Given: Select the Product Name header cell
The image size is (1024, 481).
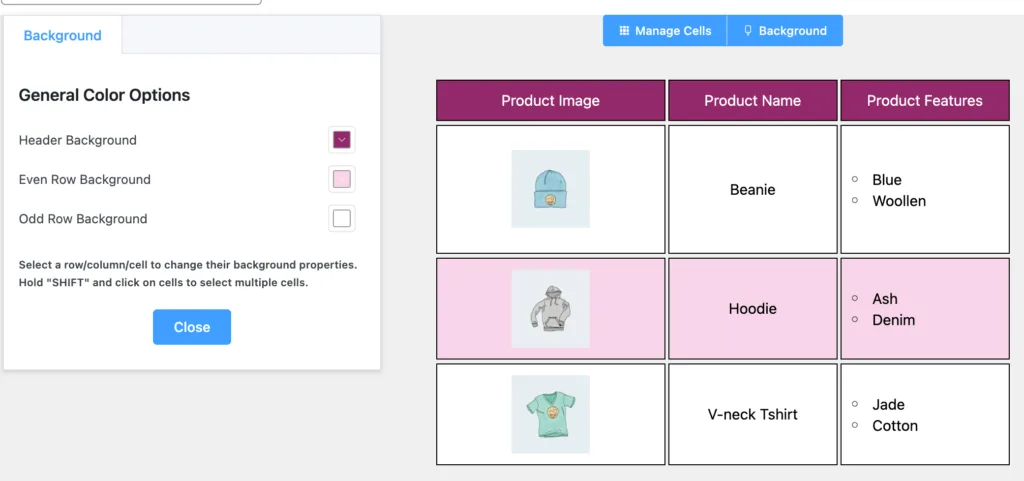Looking at the screenshot, I should point(752,101).
